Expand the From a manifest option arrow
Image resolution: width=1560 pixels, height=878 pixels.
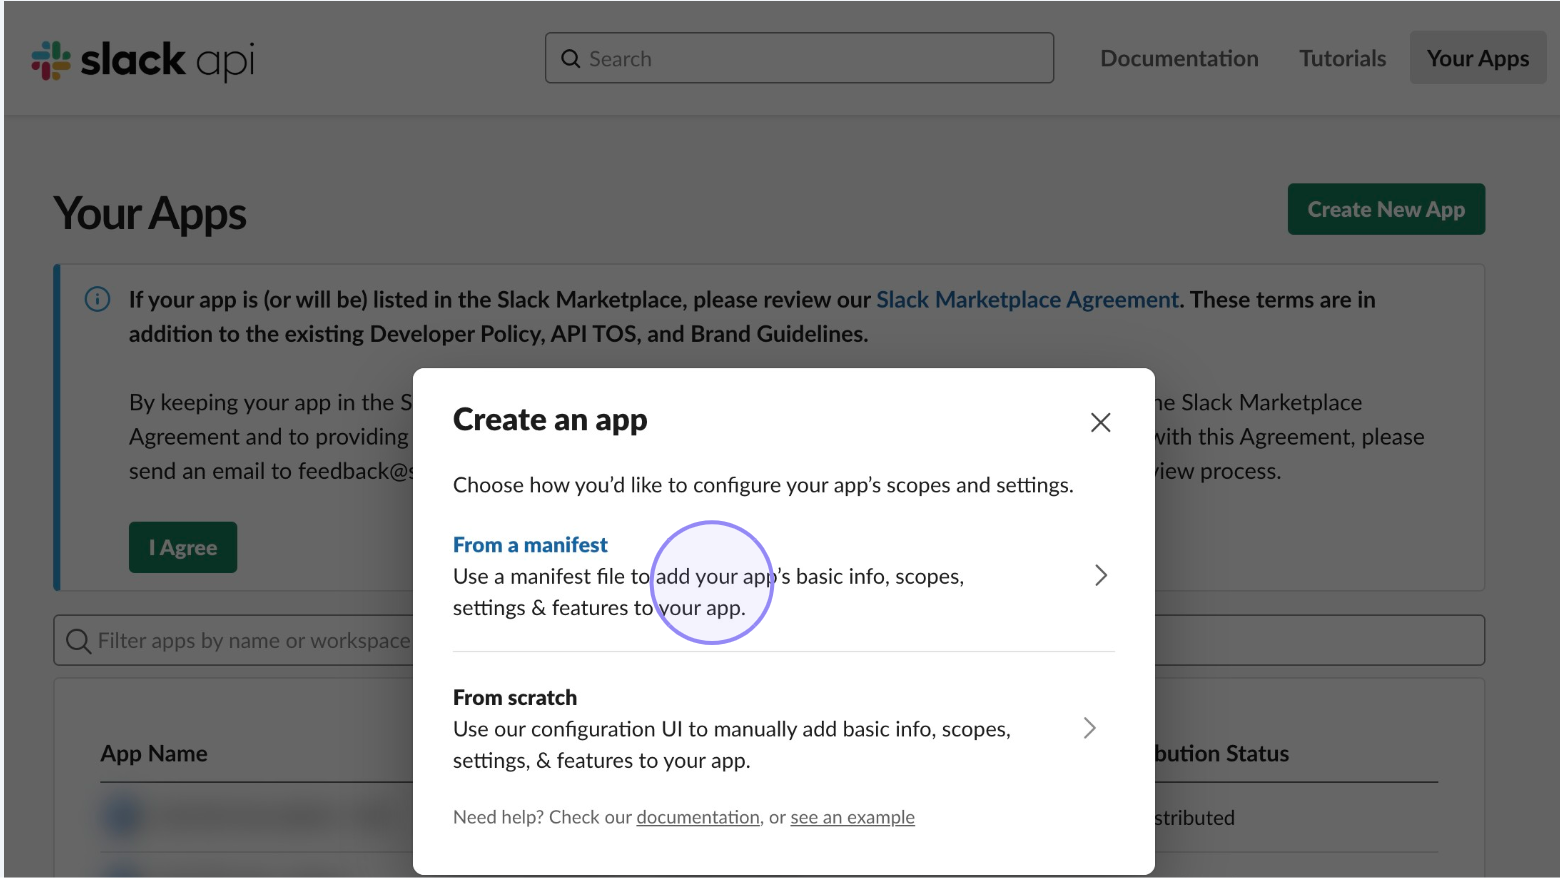1100,575
